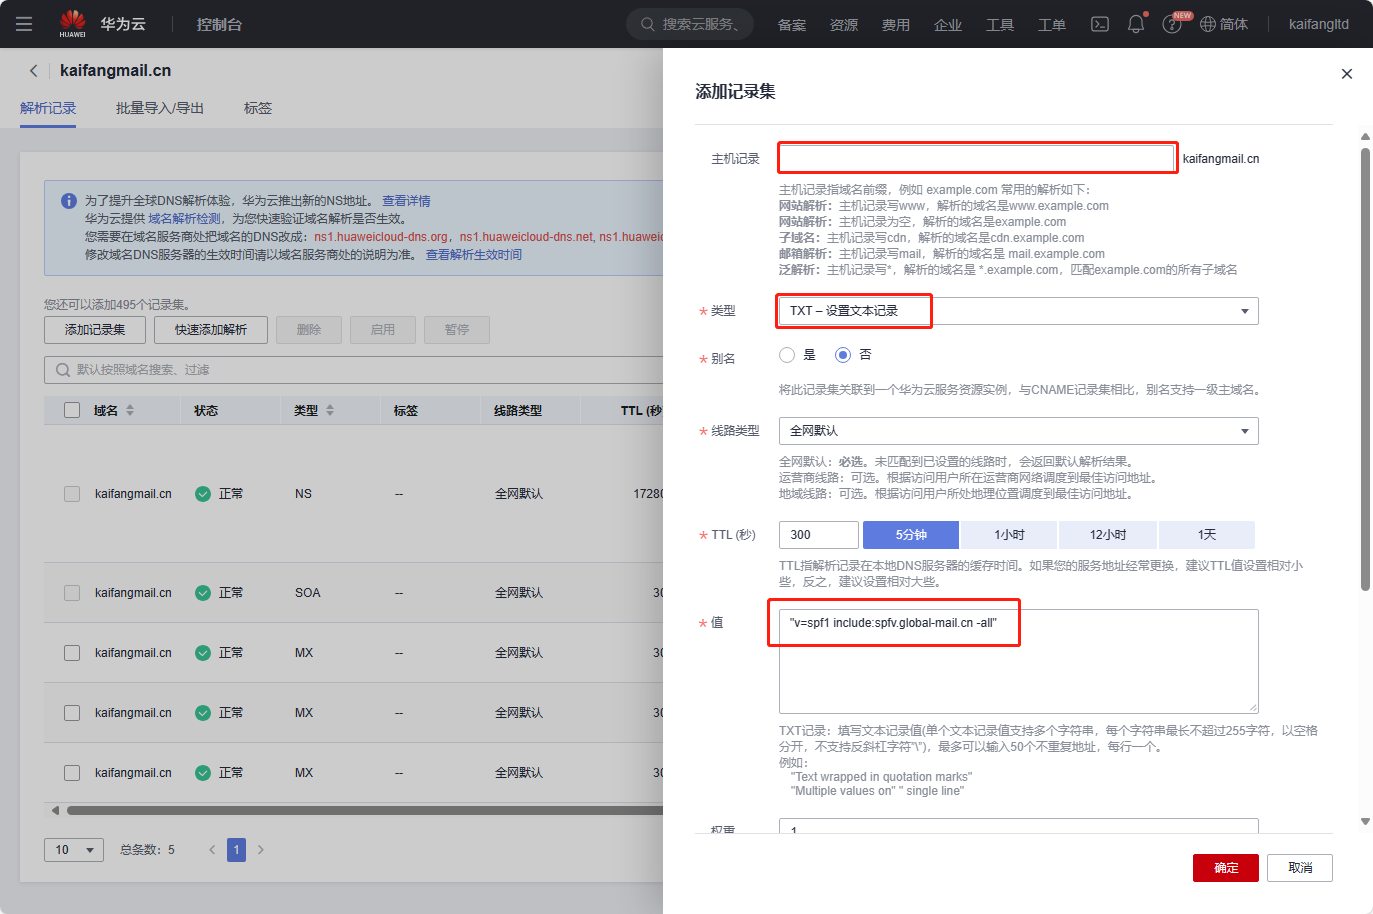The height and width of the screenshot is (914, 1373).
Task: Open the help question mark icon
Action: [x=1171, y=24]
